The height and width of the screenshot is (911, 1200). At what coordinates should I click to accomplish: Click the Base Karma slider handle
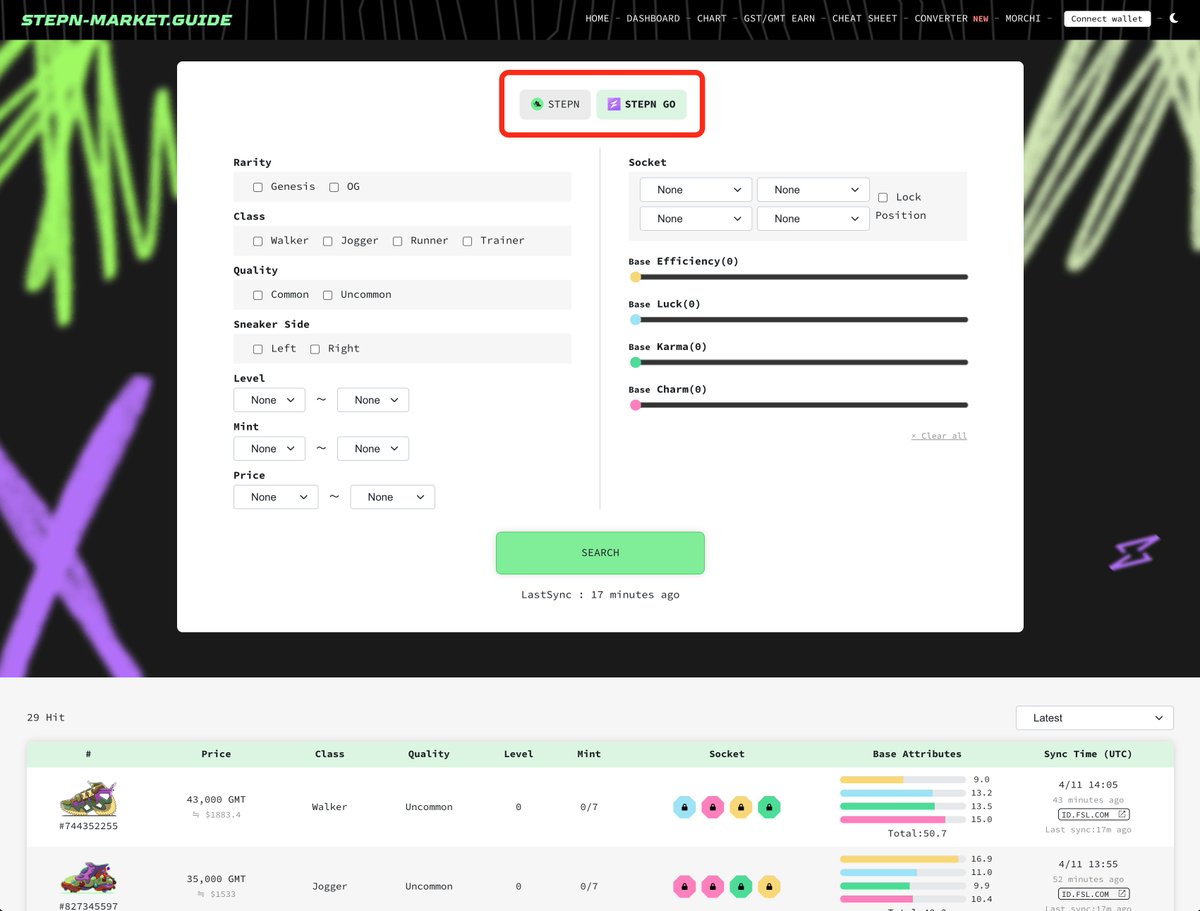click(x=635, y=362)
